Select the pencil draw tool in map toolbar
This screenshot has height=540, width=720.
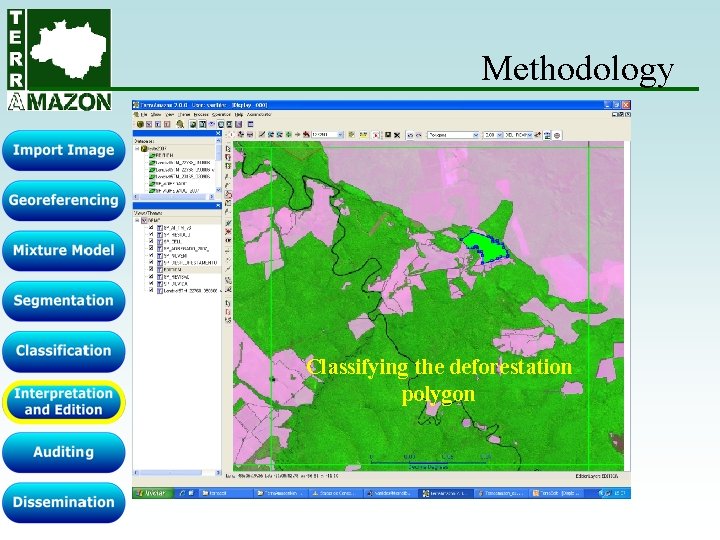tap(262, 135)
